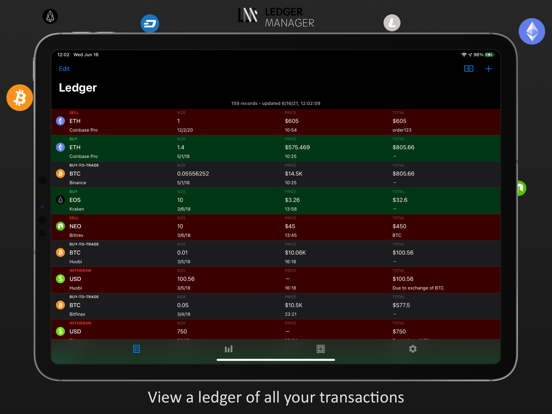Click the ETH icon in the sell row
Image resolution: width=552 pixels, height=414 pixels.
pos(61,121)
